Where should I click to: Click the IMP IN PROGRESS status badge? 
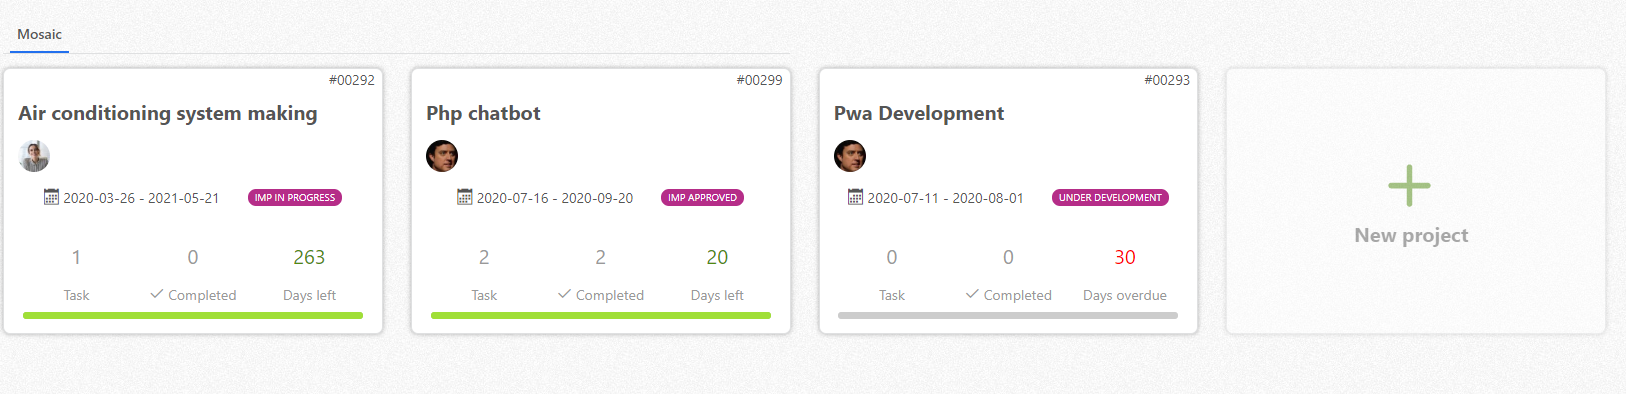coord(295,198)
